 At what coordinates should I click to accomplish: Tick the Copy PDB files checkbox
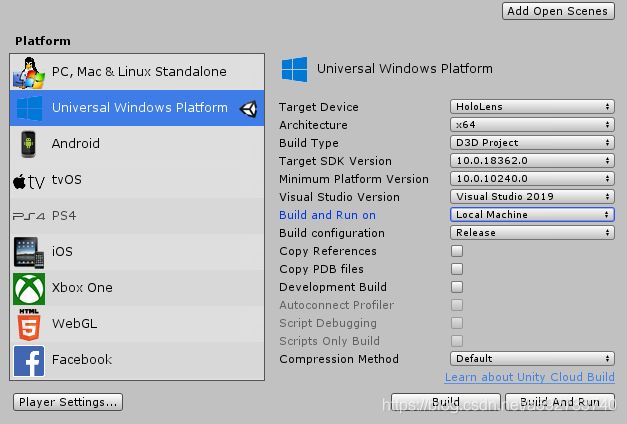click(x=457, y=269)
